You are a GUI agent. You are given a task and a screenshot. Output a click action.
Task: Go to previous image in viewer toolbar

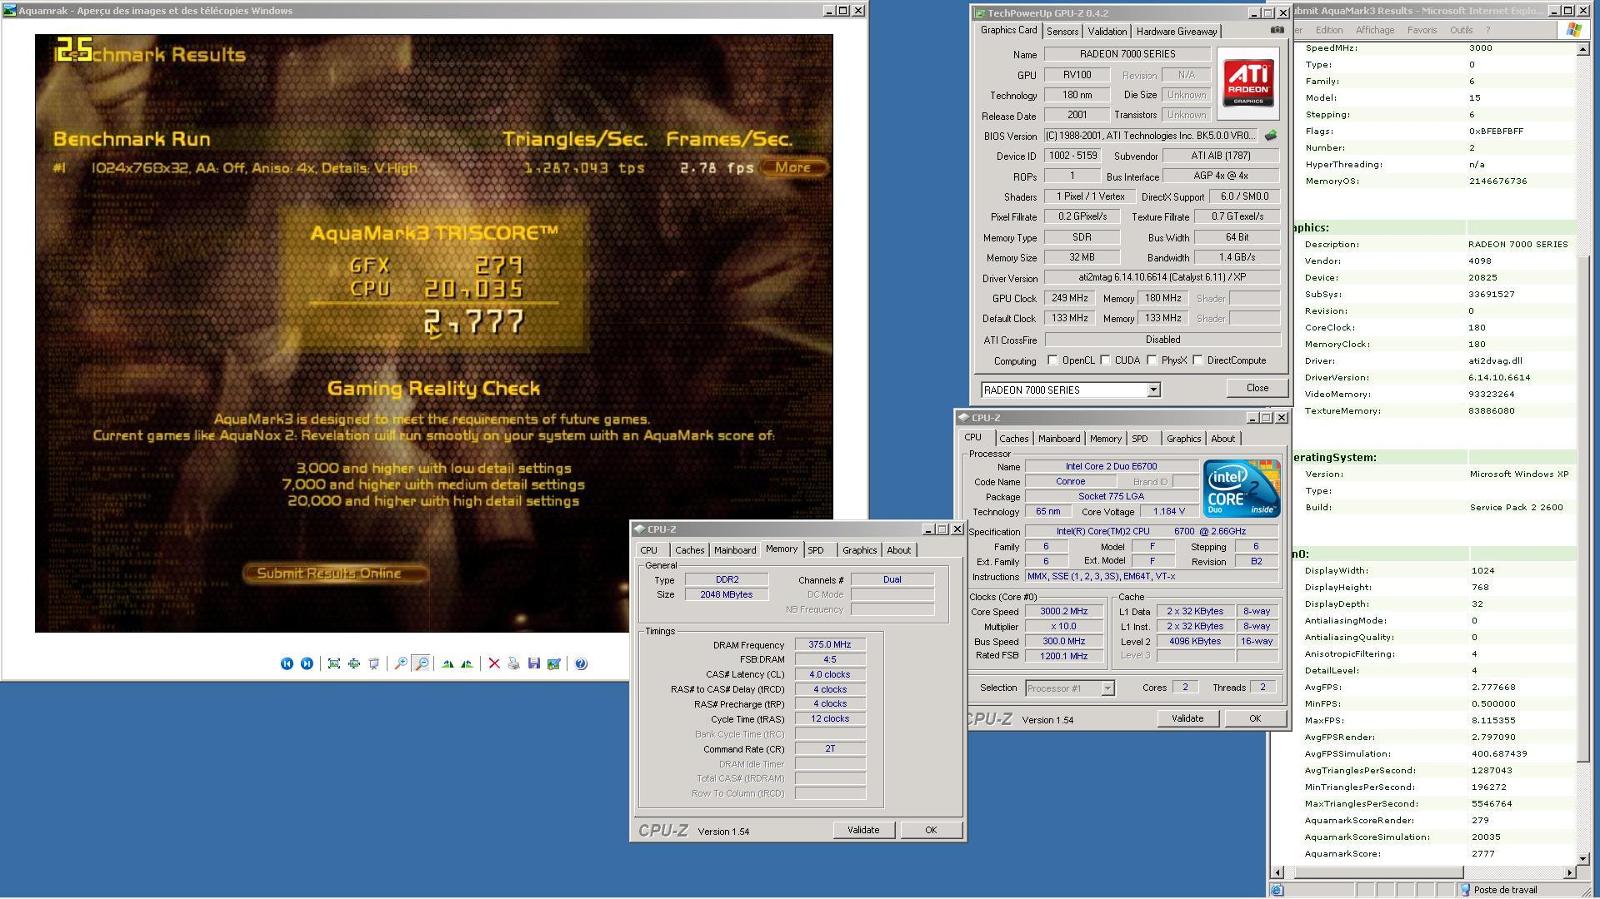click(287, 663)
